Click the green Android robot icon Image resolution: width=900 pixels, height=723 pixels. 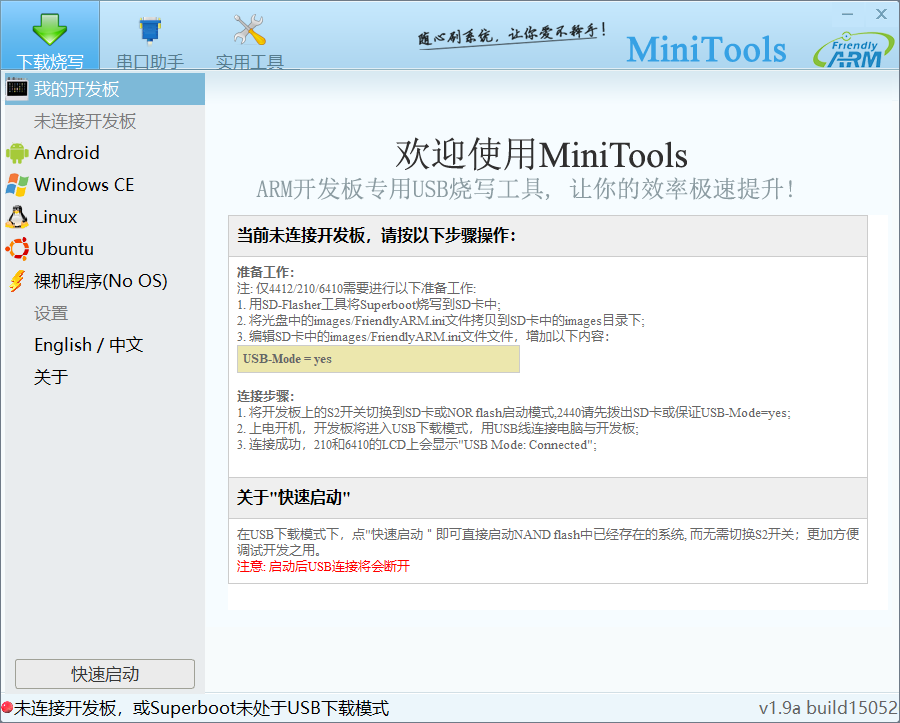(x=17, y=153)
